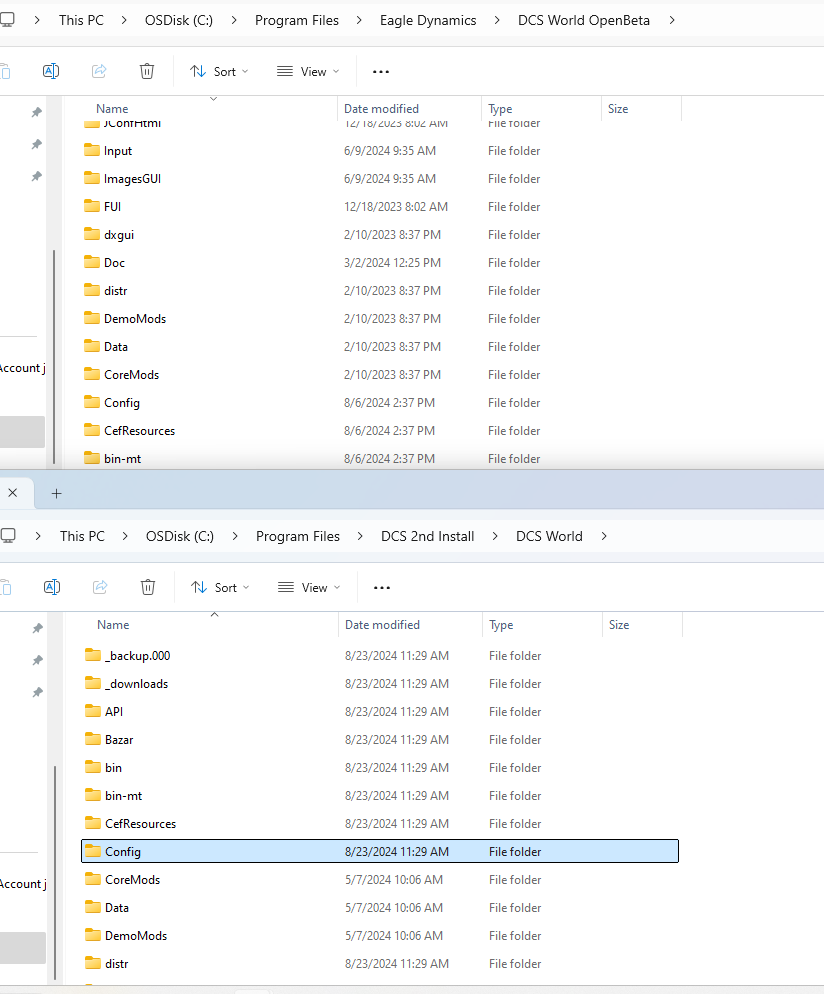The width and height of the screenshot is (824, 994).
Task: Expand chevron after DCS World in lower breadcrumb
Action: pyautogui.click(x=604, y=536)
